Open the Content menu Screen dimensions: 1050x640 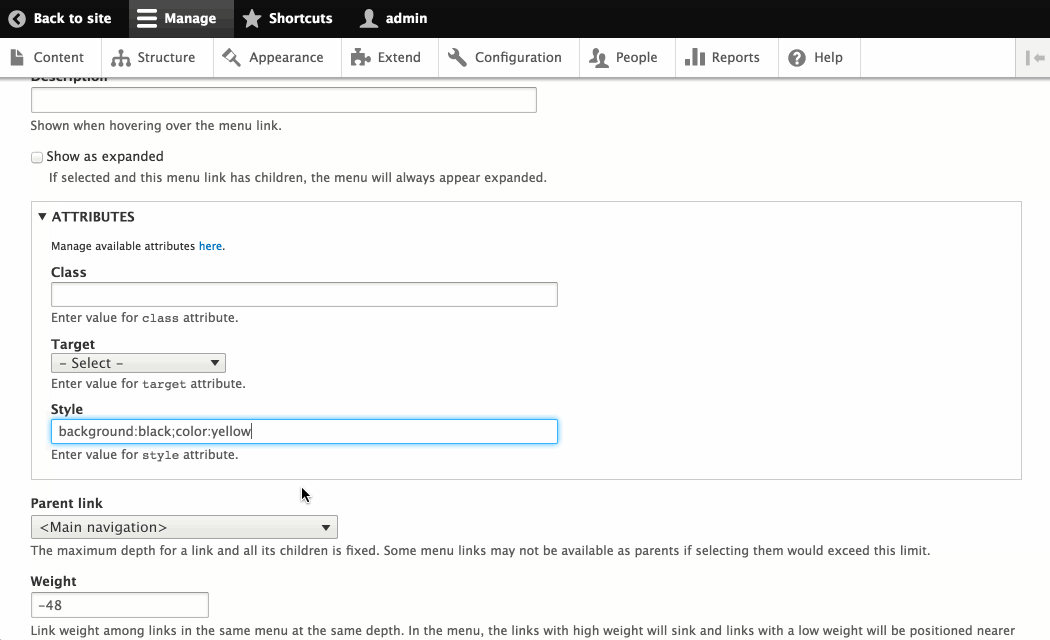[x=51, y=58]
